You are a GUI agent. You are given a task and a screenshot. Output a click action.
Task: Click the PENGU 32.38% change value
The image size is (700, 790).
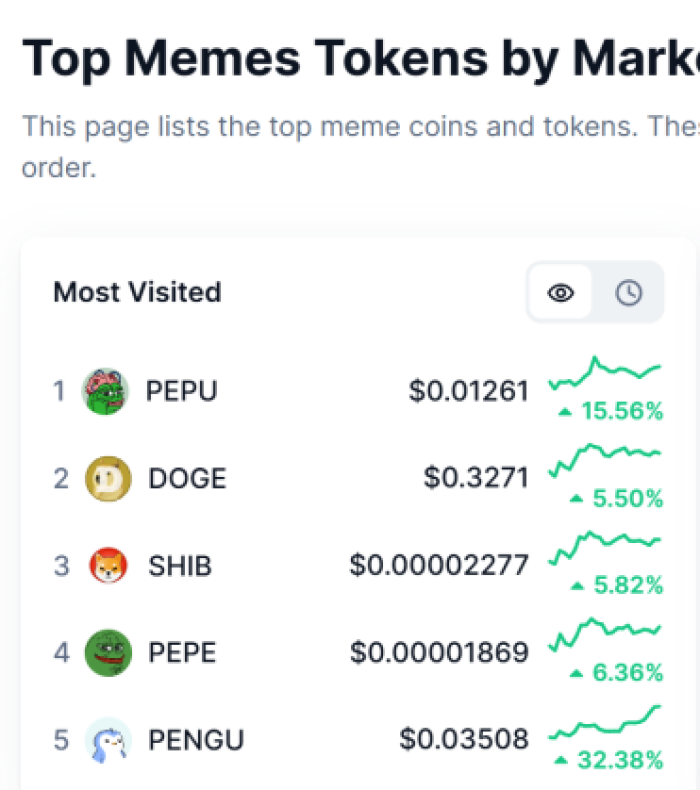click(620, 761)
